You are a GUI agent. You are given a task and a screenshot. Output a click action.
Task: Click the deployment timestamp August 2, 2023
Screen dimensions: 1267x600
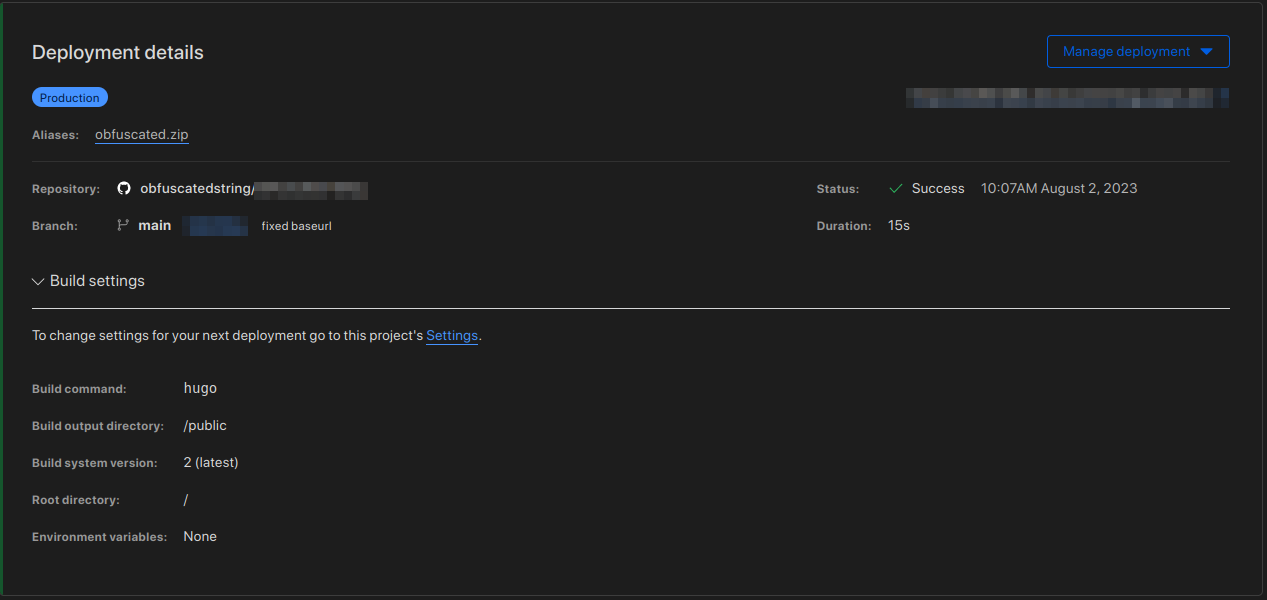(x=1059, y=188)
